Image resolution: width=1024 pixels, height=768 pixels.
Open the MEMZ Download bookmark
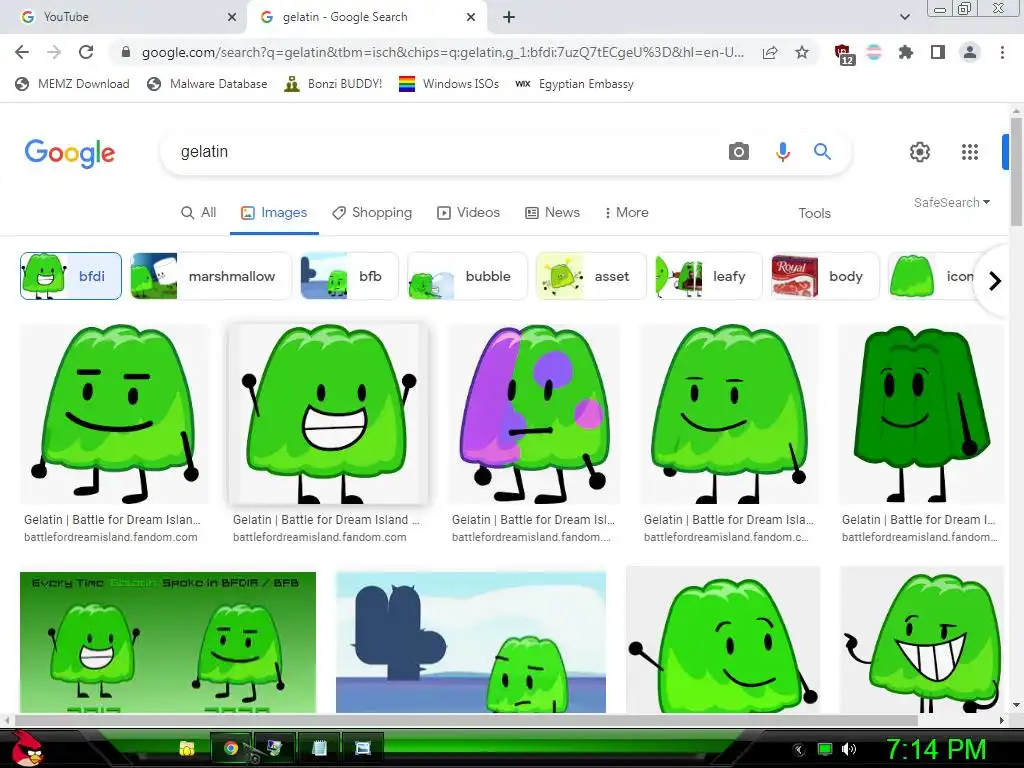tap(72, 84)
